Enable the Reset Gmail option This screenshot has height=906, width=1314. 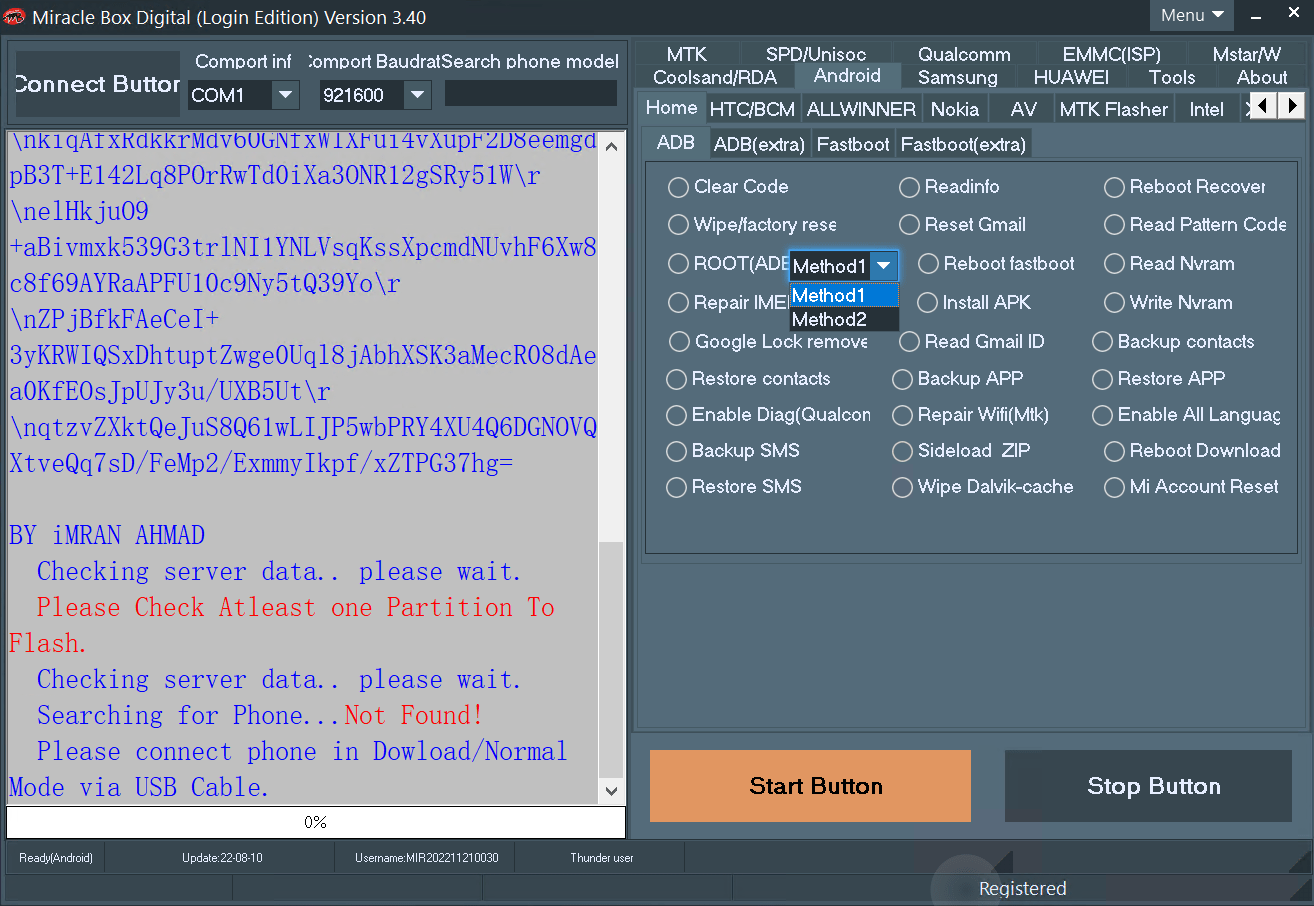point(909,225)
